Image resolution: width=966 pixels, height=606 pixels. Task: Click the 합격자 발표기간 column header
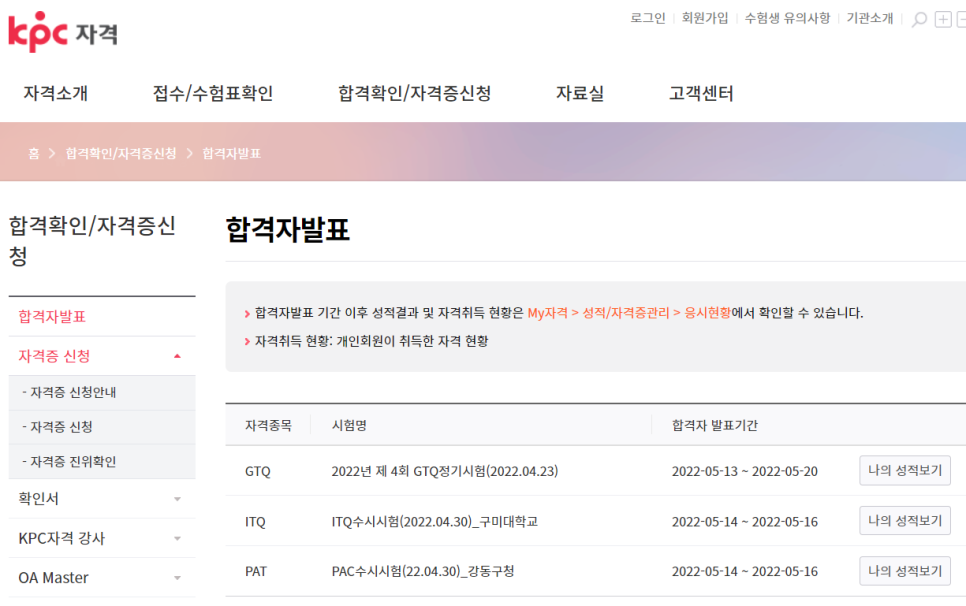click(x=715, y=426)
